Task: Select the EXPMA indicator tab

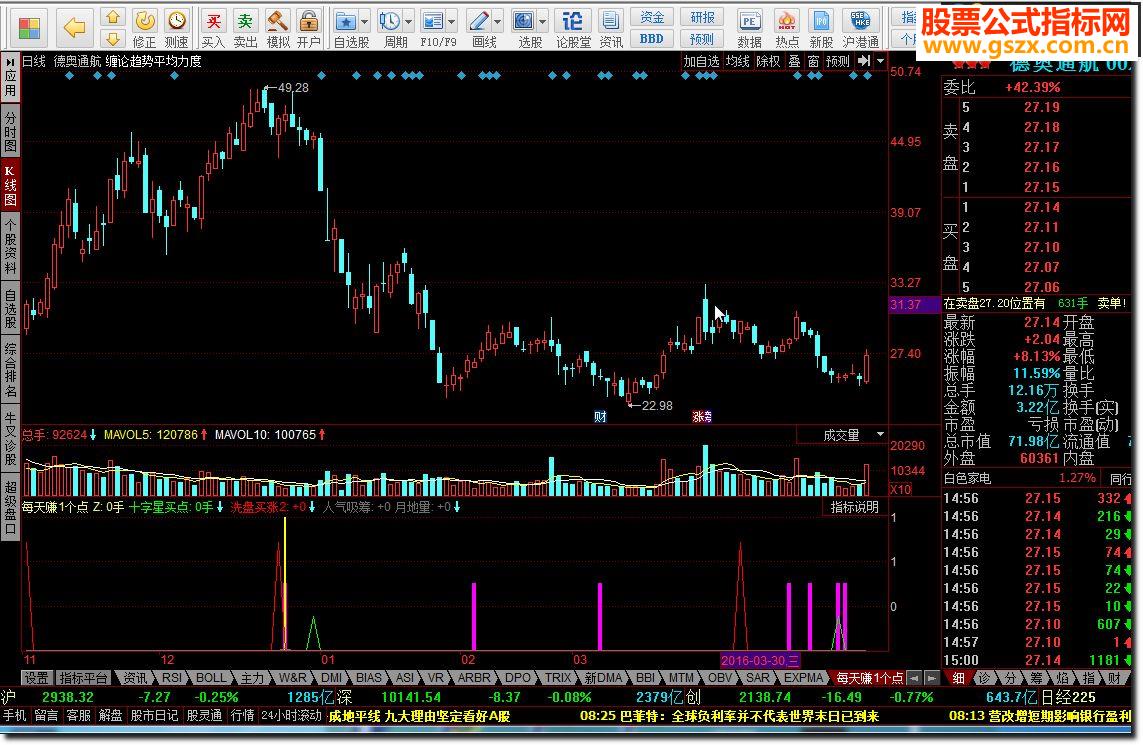Action: (x=803, y=678)
